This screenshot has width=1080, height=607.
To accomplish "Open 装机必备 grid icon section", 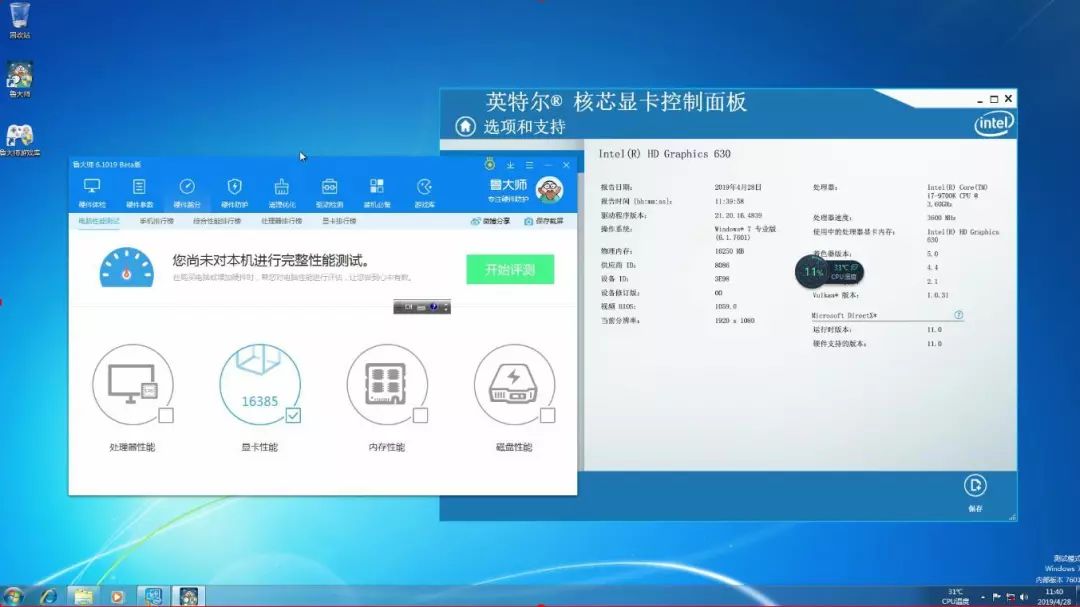I will click(377, 192).
